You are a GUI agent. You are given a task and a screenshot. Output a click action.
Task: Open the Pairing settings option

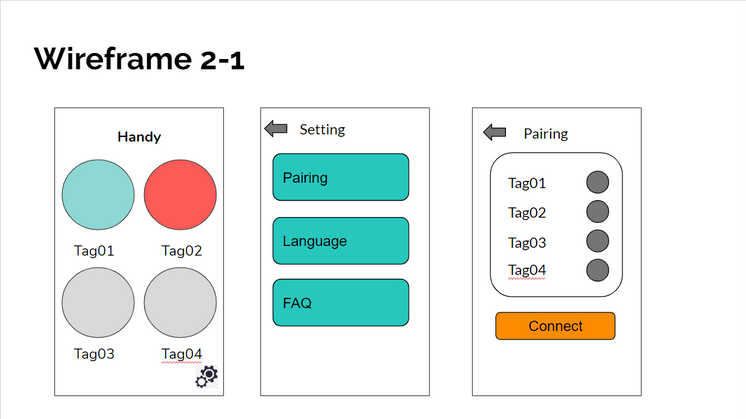341,177
